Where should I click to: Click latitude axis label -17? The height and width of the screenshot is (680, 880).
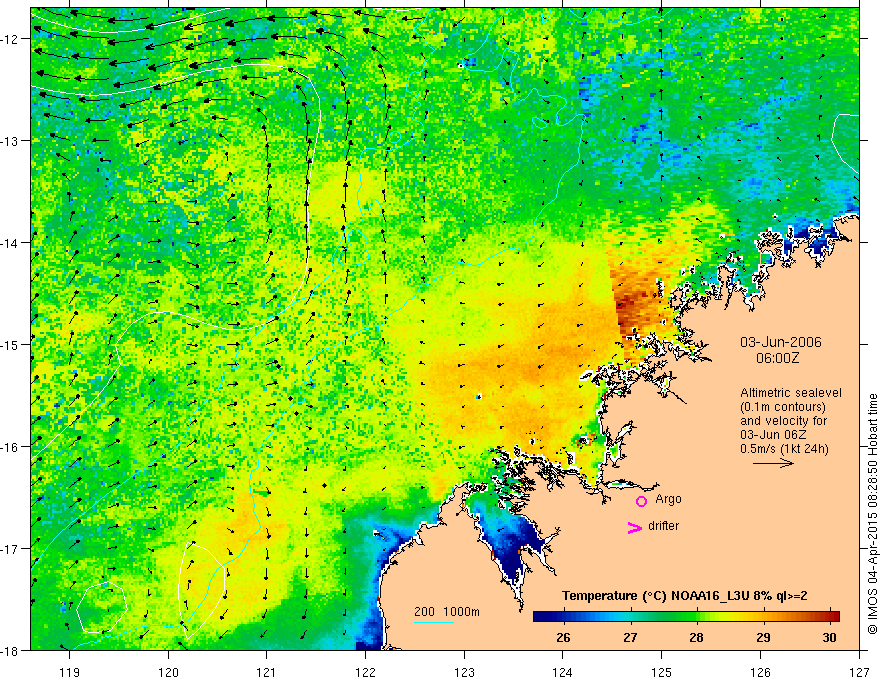click(x=10, y=548)
